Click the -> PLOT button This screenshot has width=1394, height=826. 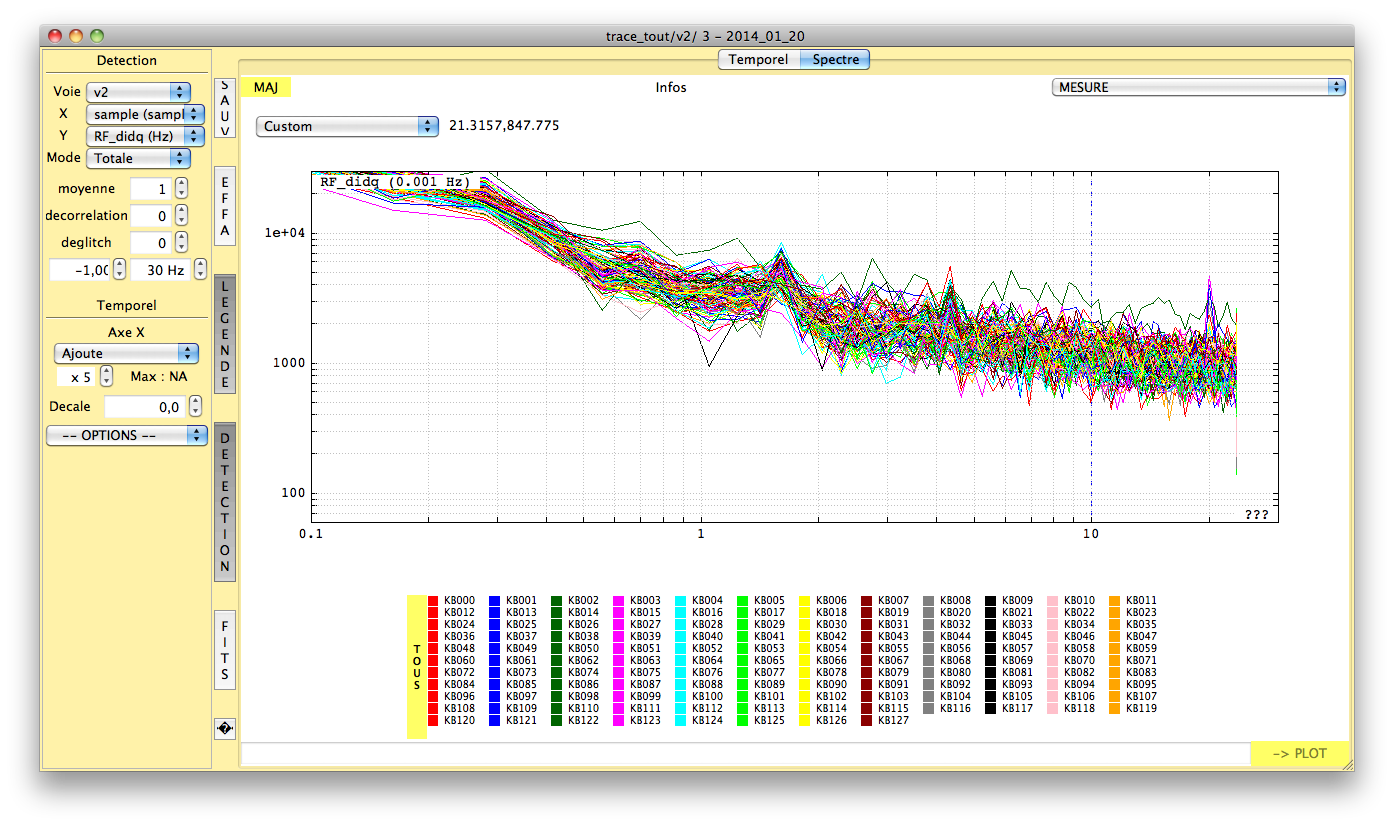point(1300,754)
